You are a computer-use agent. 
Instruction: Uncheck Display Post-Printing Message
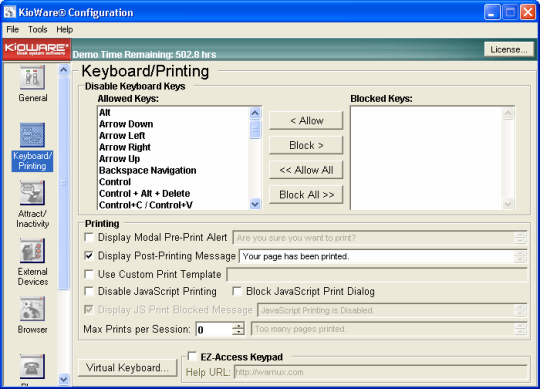pyautogui.click(x=89, y=256)
